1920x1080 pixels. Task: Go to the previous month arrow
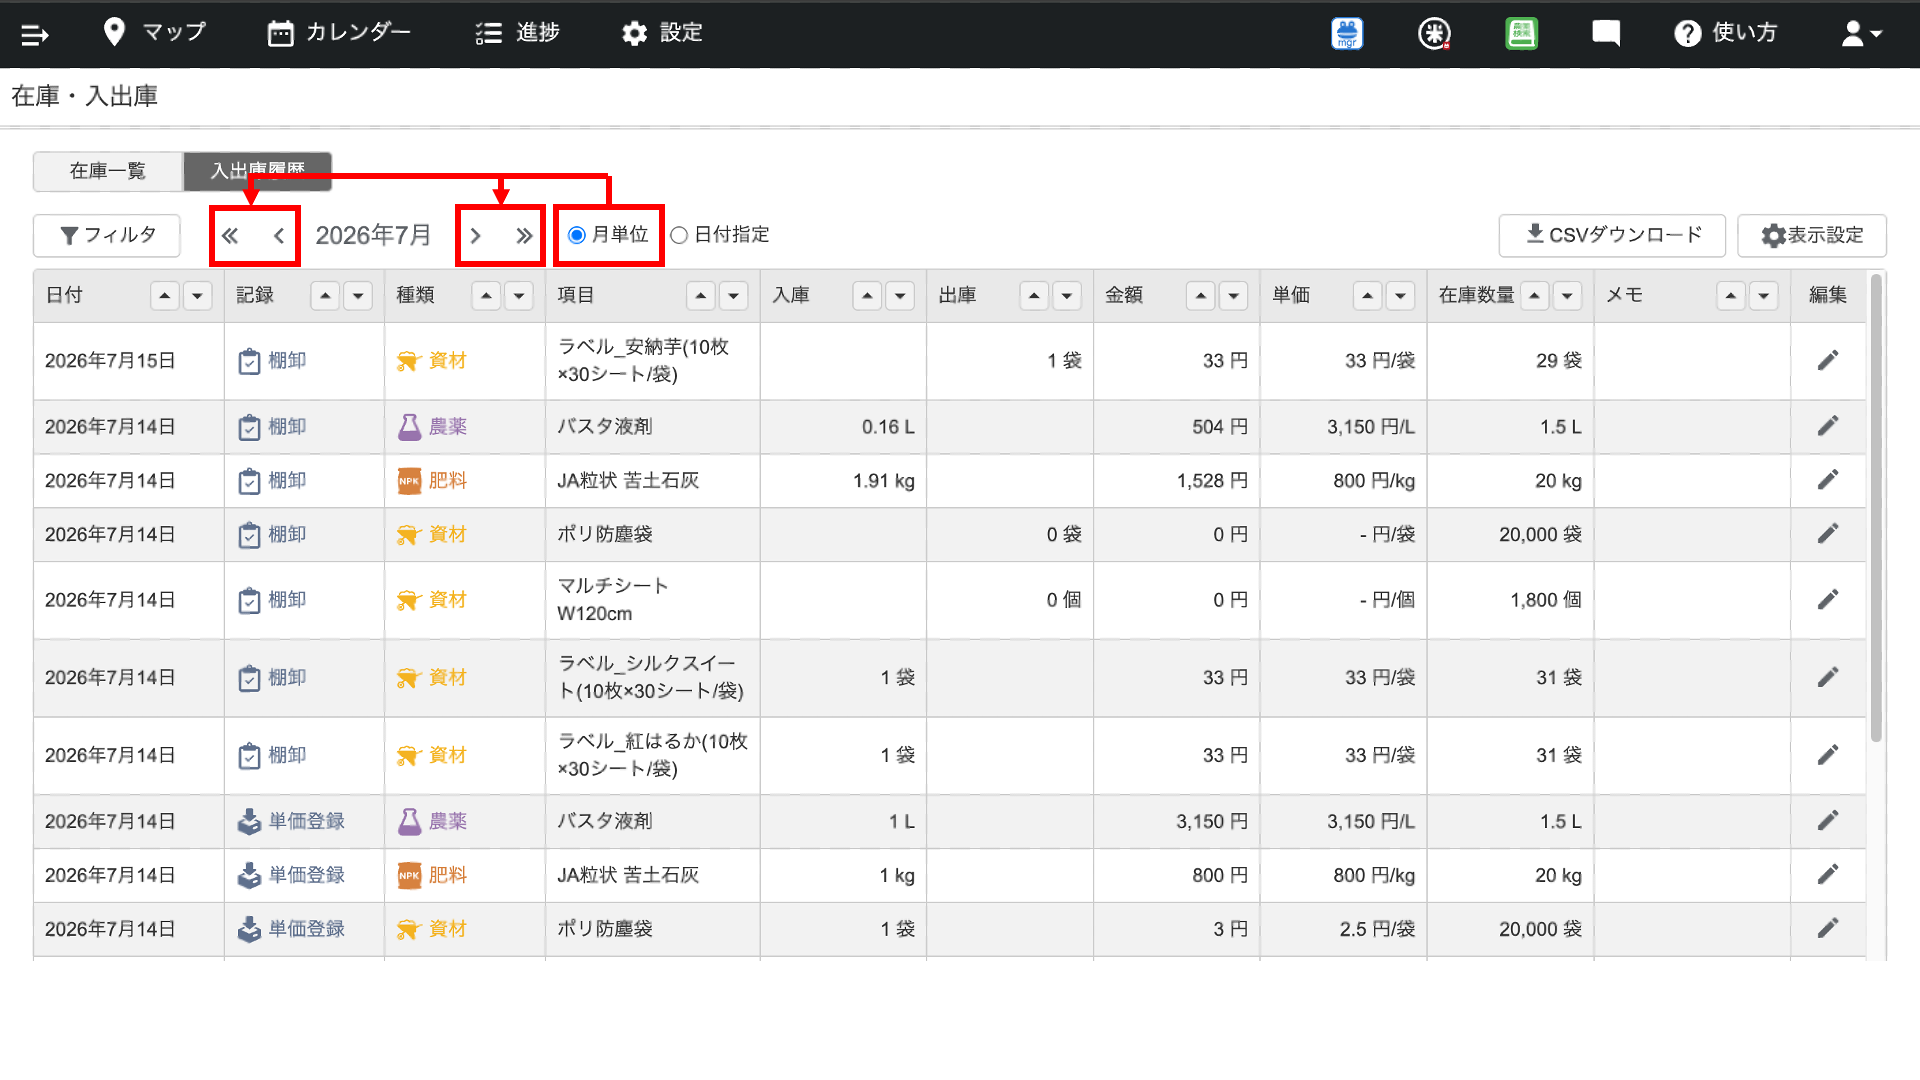[279, 236]
